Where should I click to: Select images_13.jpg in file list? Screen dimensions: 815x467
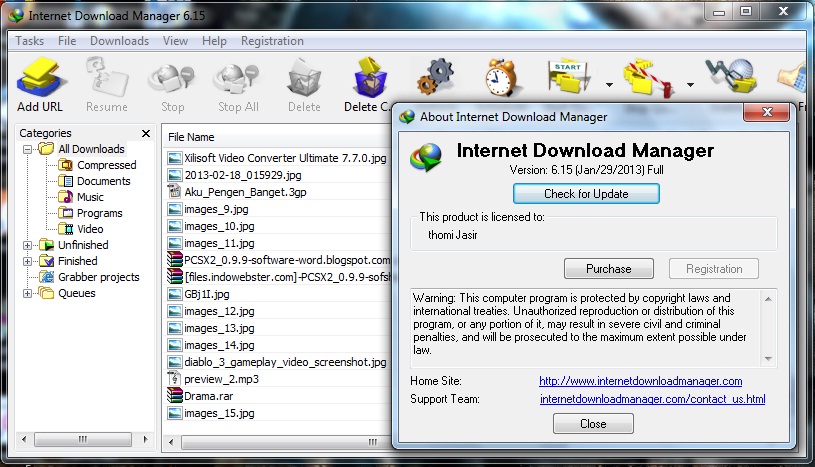click(x=219, y=329)
